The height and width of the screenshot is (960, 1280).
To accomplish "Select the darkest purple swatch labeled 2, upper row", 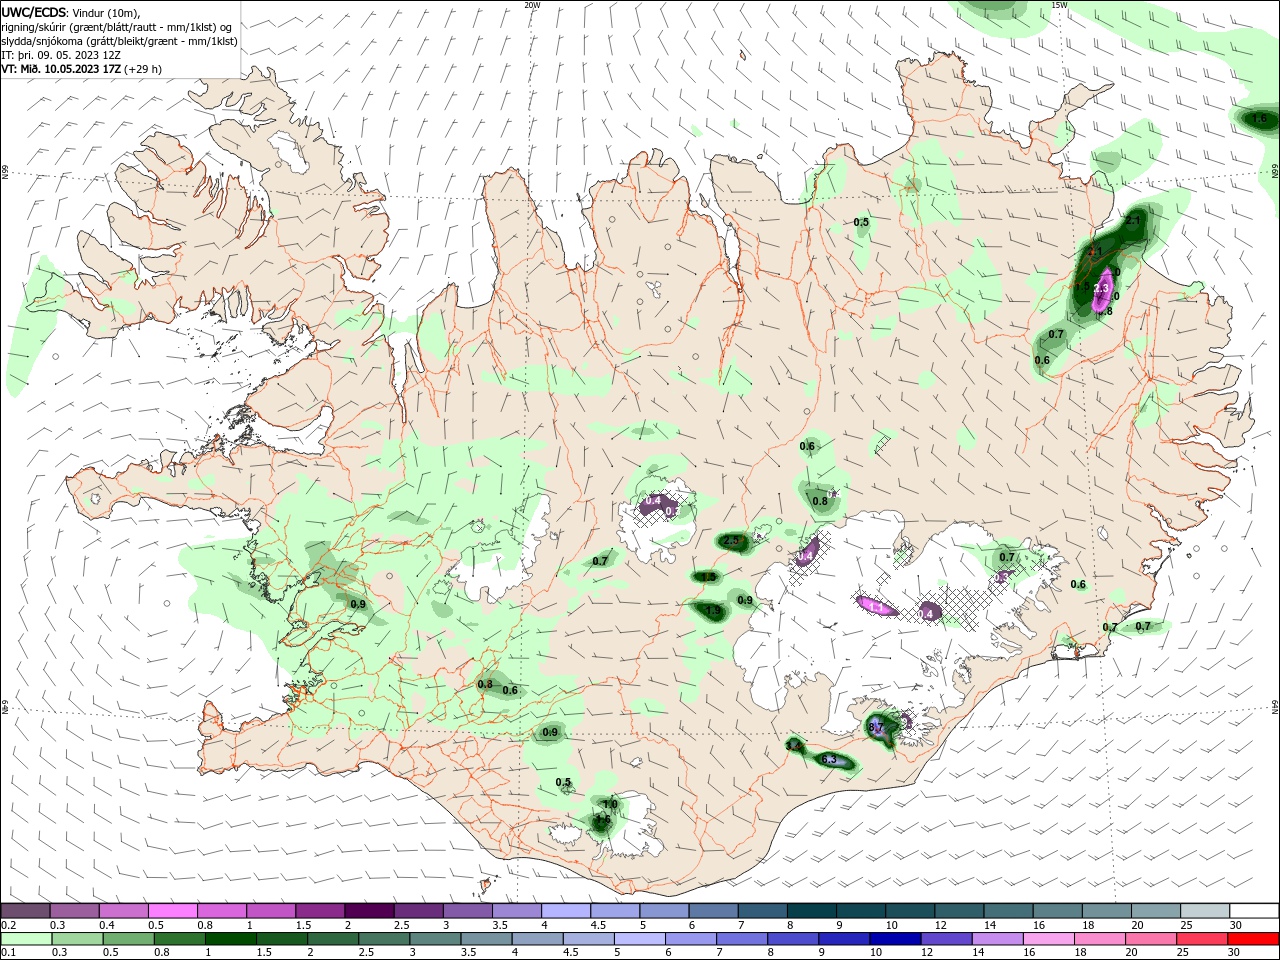I will [x=368, y=911].
